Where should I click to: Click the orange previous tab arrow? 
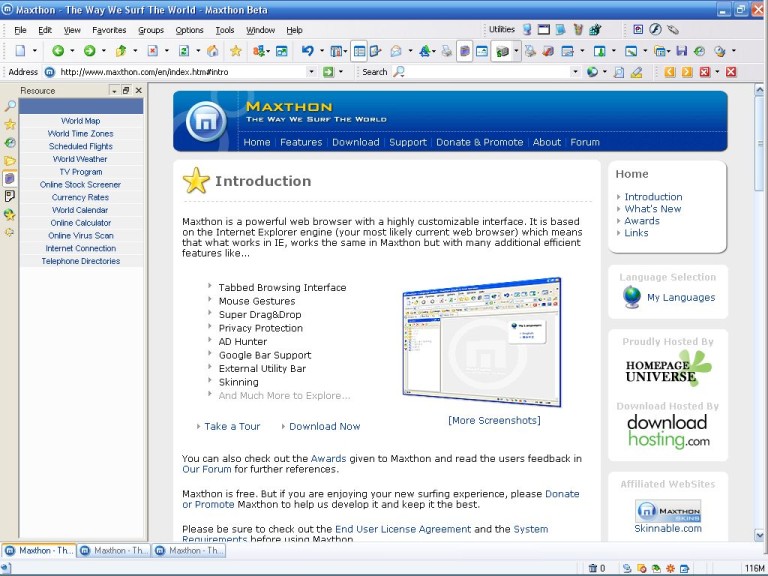coord(670,72)
